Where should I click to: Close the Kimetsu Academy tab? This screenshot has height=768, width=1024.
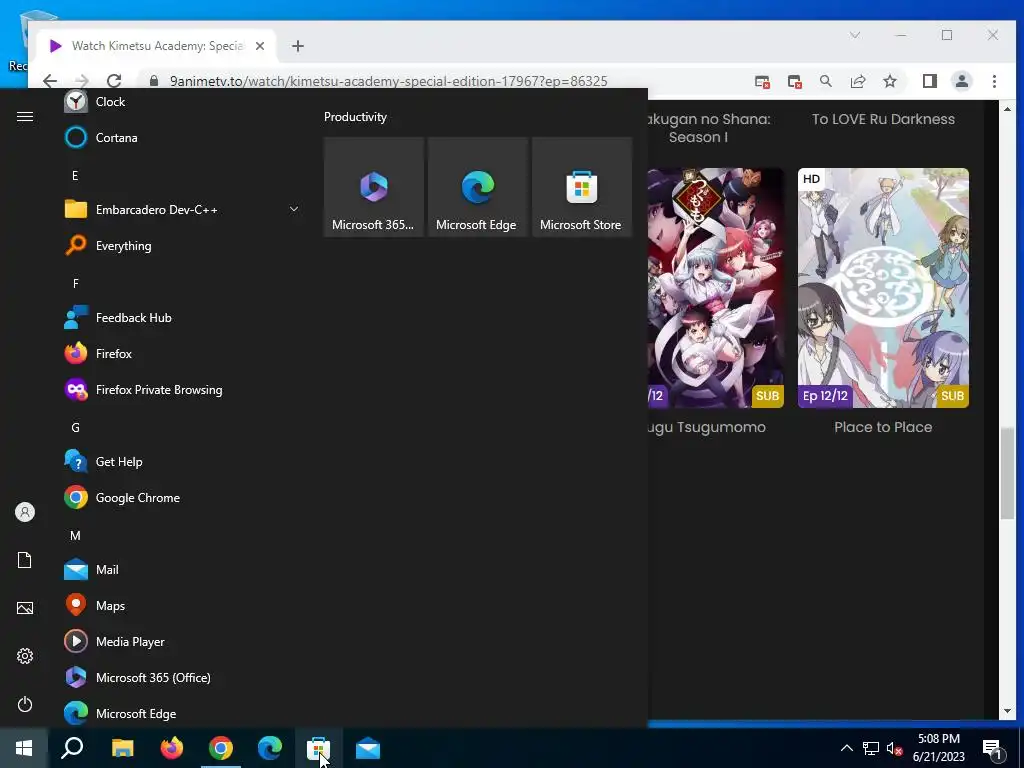pos(260,46)
